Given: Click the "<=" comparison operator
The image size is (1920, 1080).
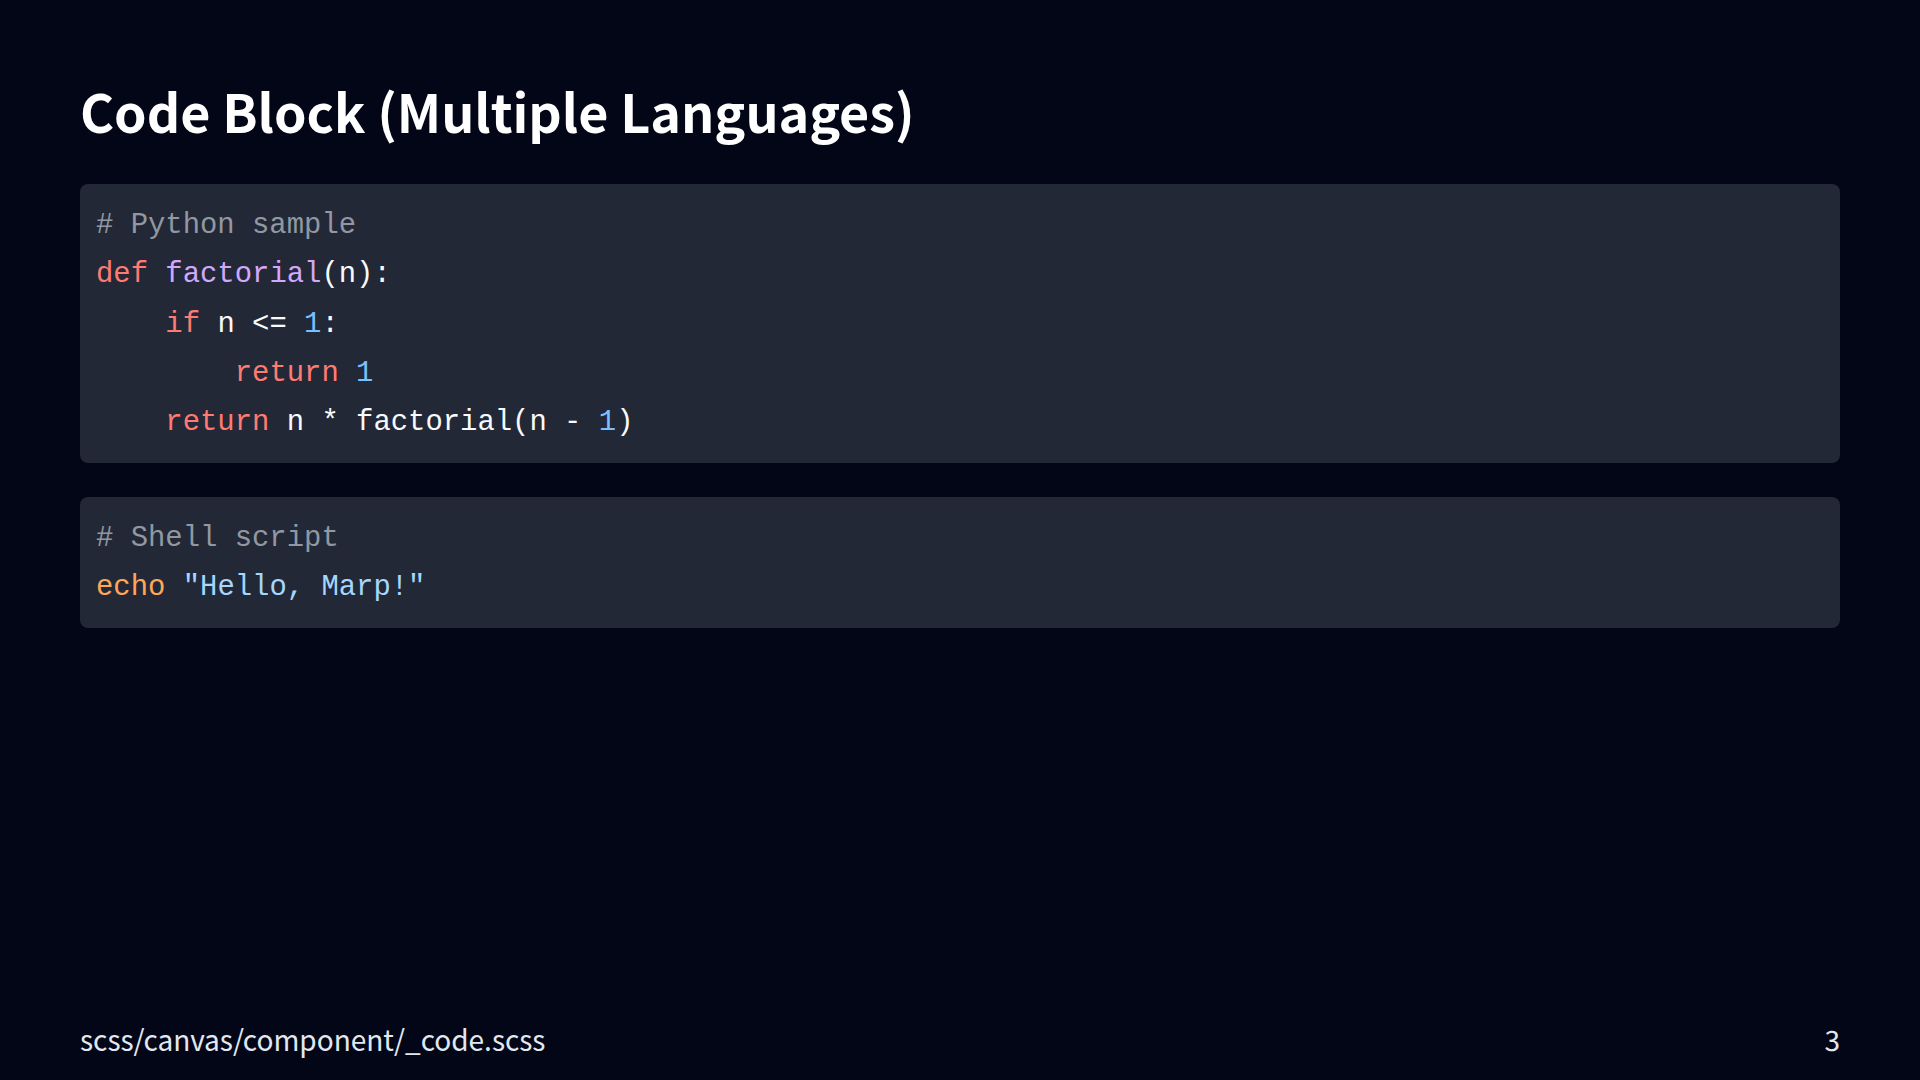Looking at the screenshot, I should [269, 323].
